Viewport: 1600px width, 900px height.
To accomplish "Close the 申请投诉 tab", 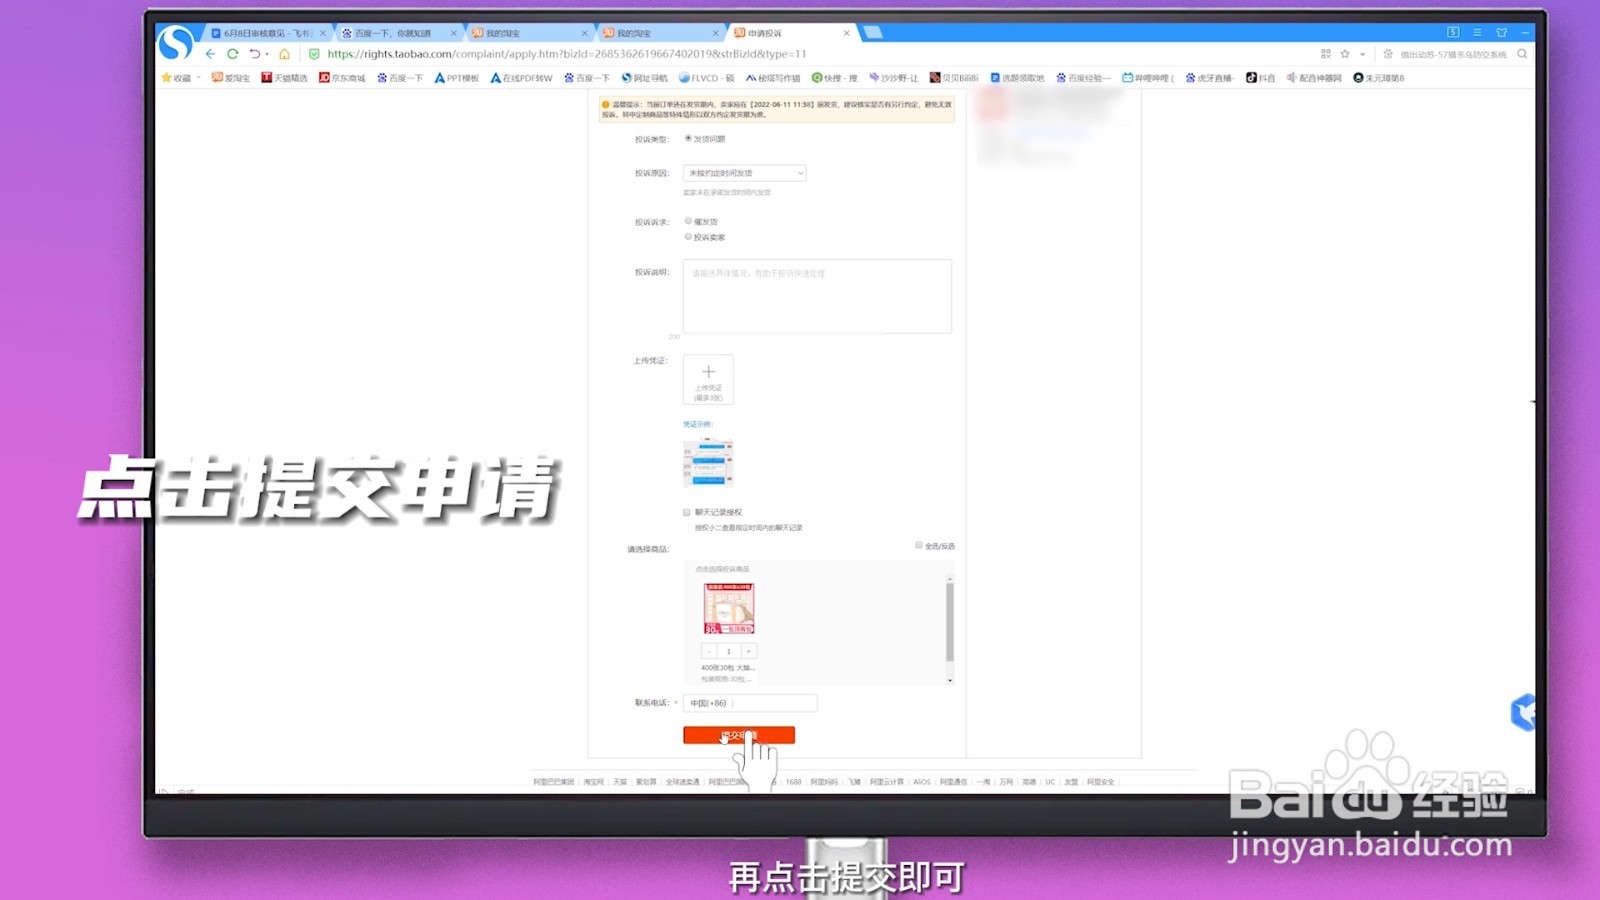I will click(x=847, y=33).
